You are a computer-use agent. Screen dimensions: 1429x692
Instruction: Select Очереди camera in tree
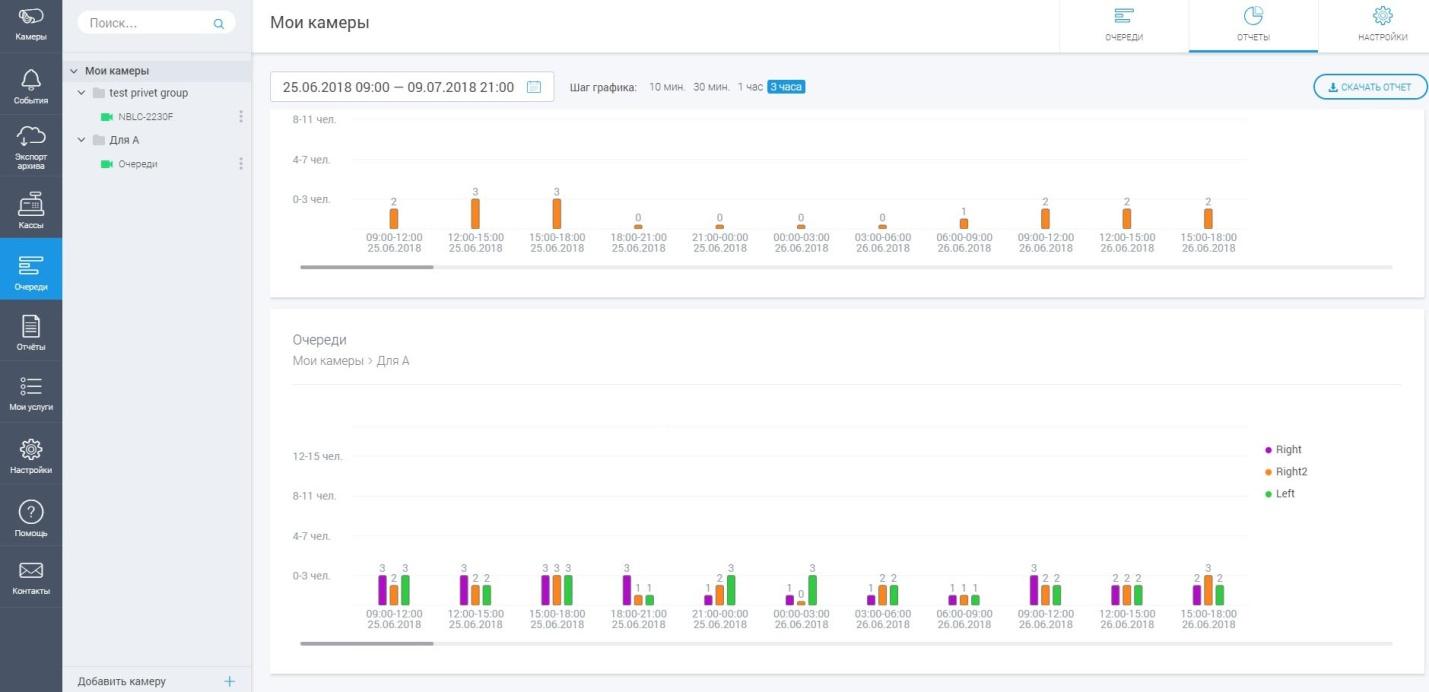tap(137, 164)
